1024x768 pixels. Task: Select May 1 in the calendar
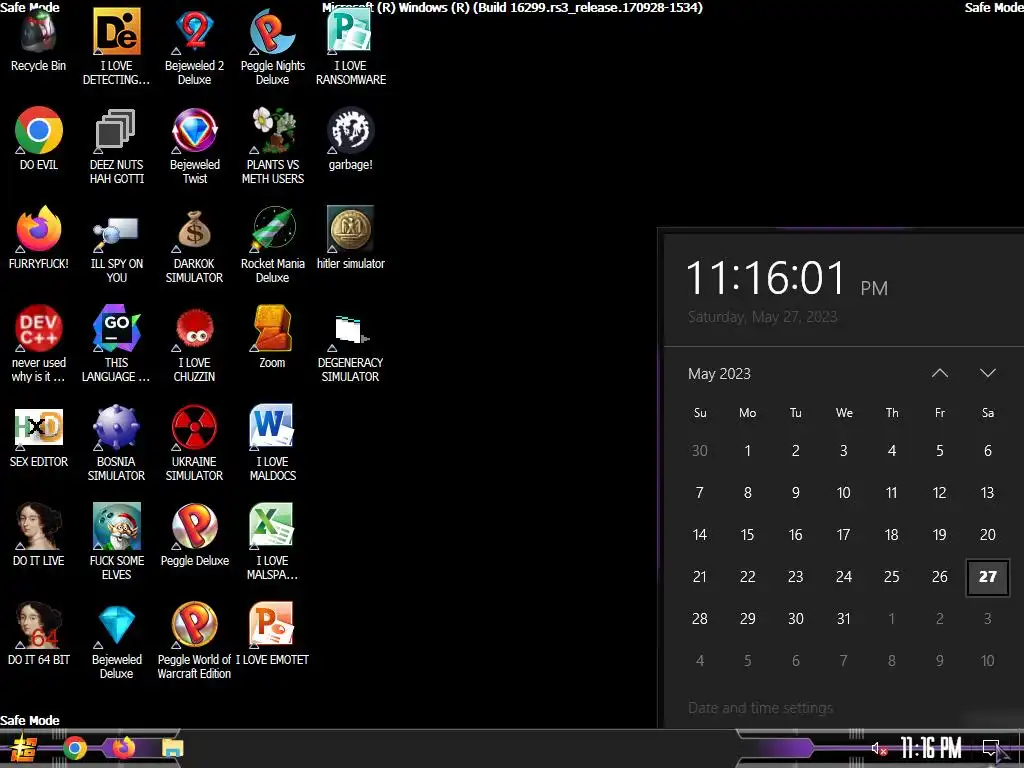[x=748, y=451]
